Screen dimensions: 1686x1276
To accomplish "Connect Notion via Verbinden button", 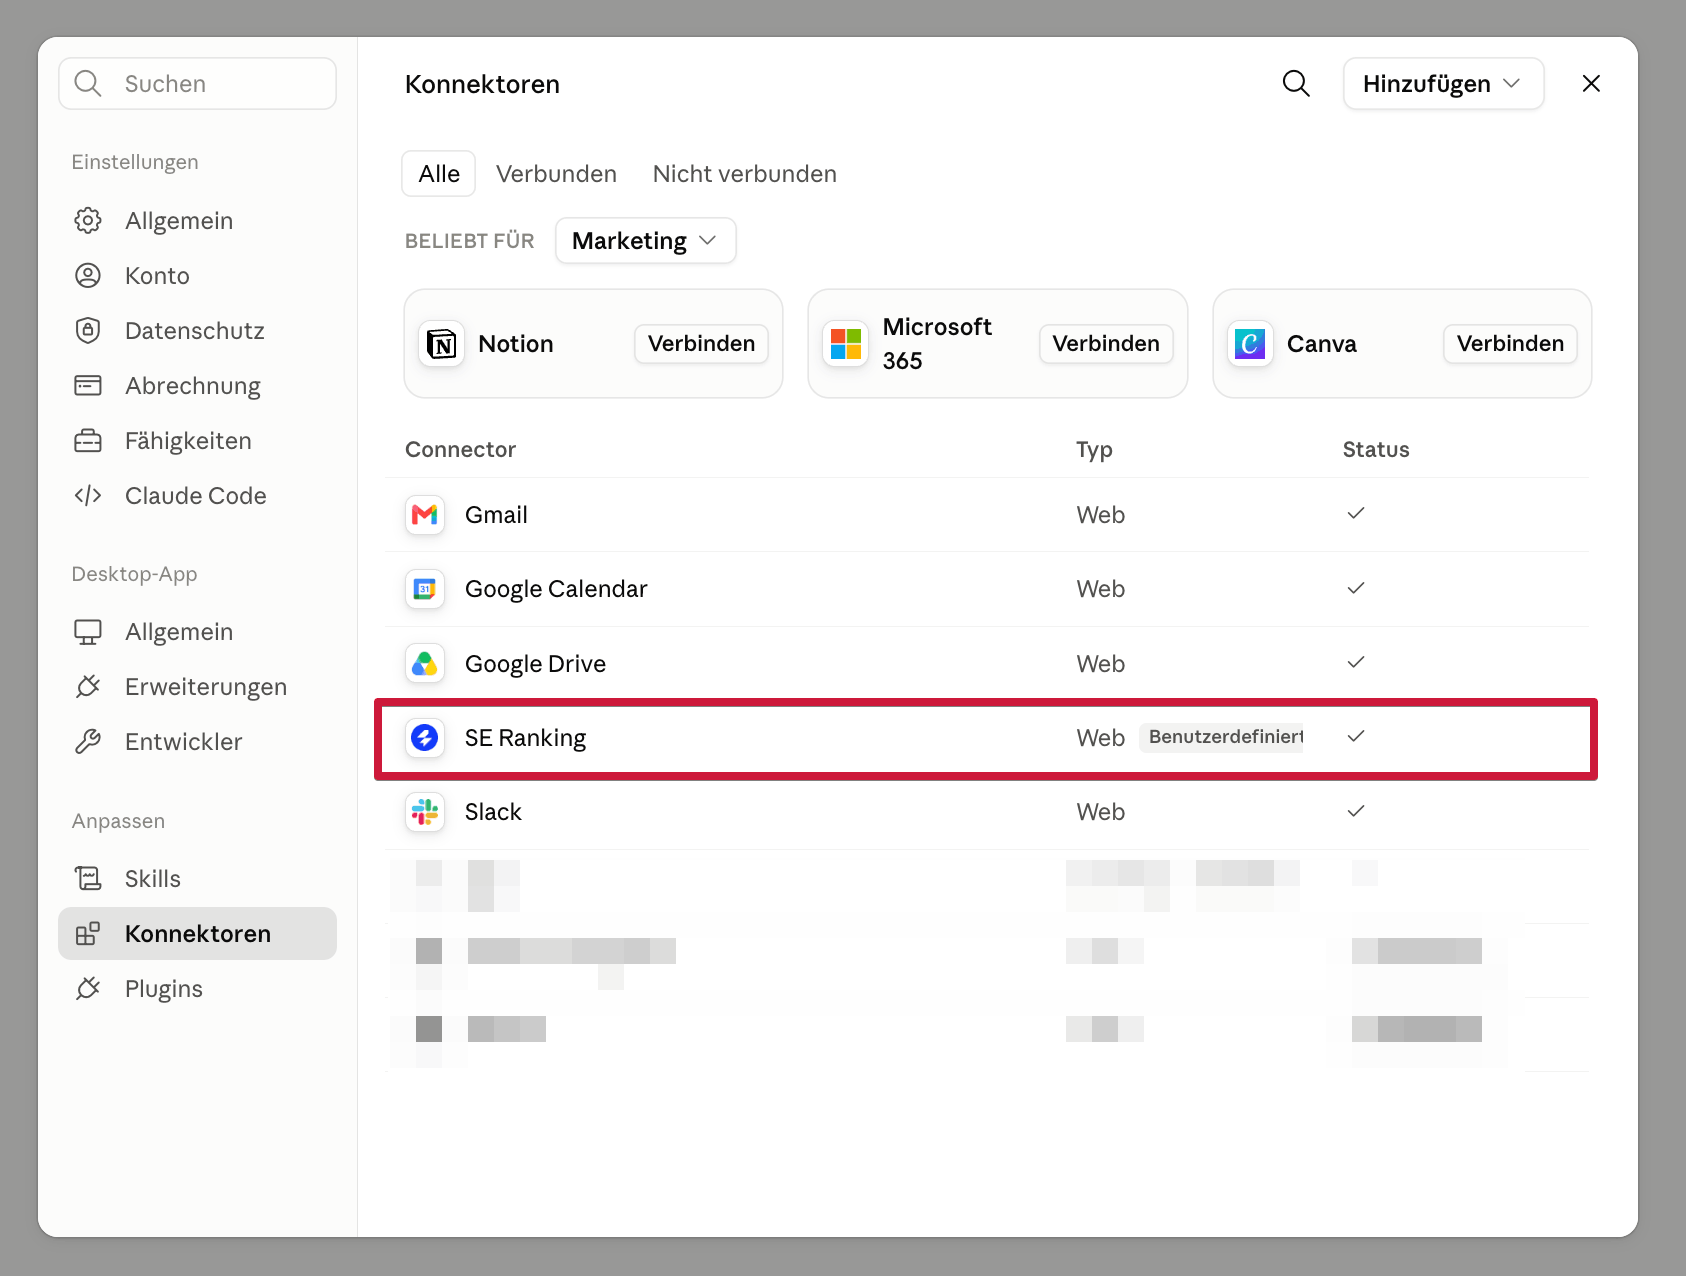I will point(701,344).
